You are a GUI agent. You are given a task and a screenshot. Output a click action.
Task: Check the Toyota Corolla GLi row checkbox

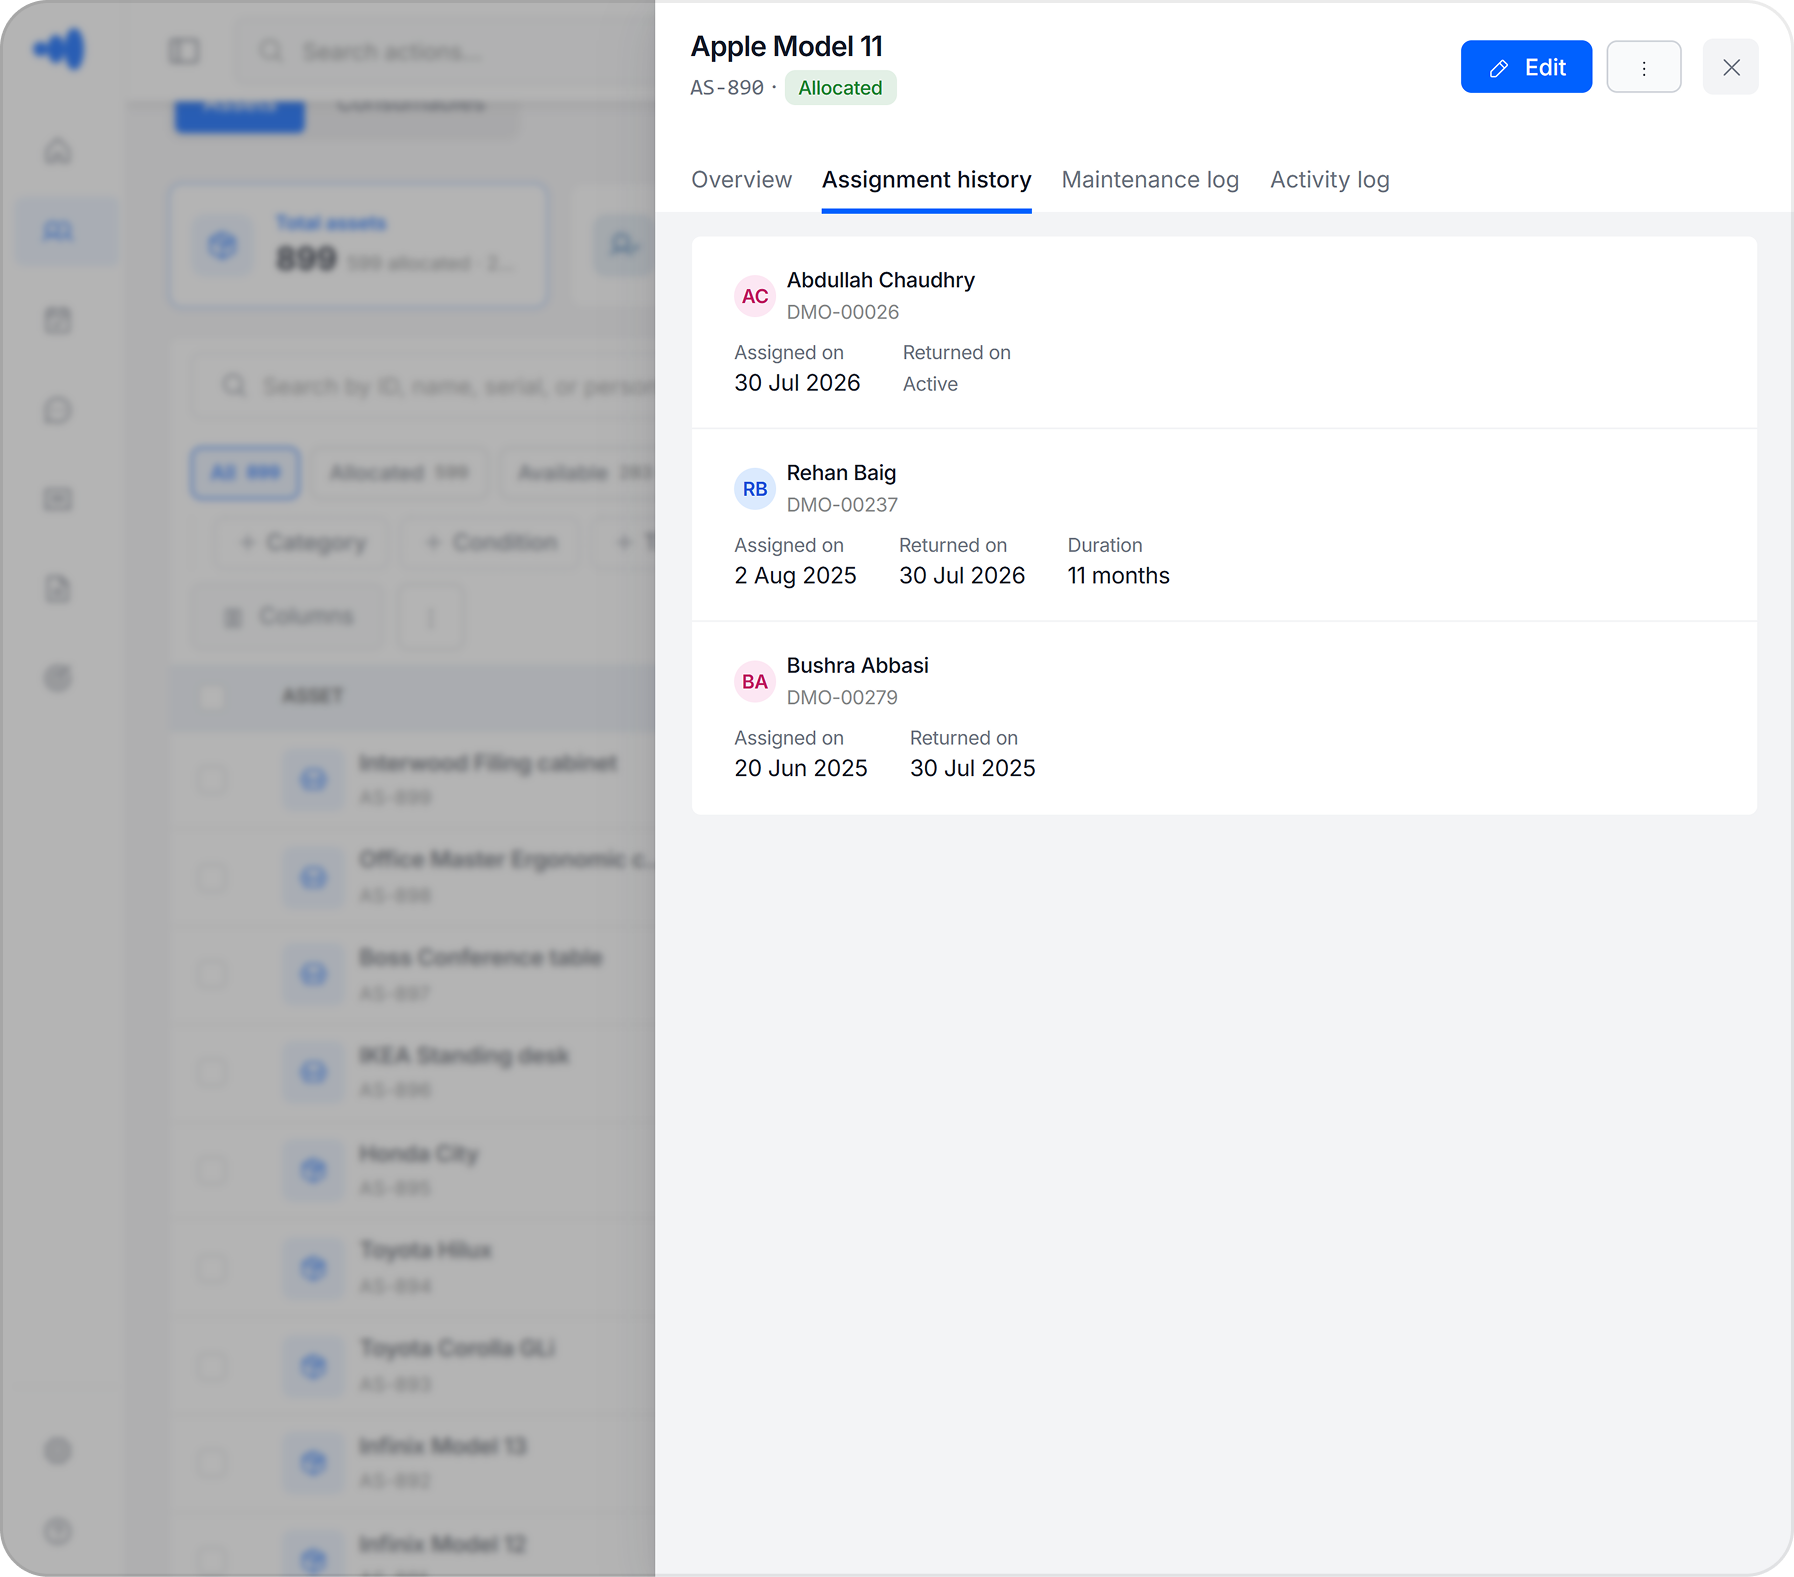pyautogui.click(x=211, y=1366)
